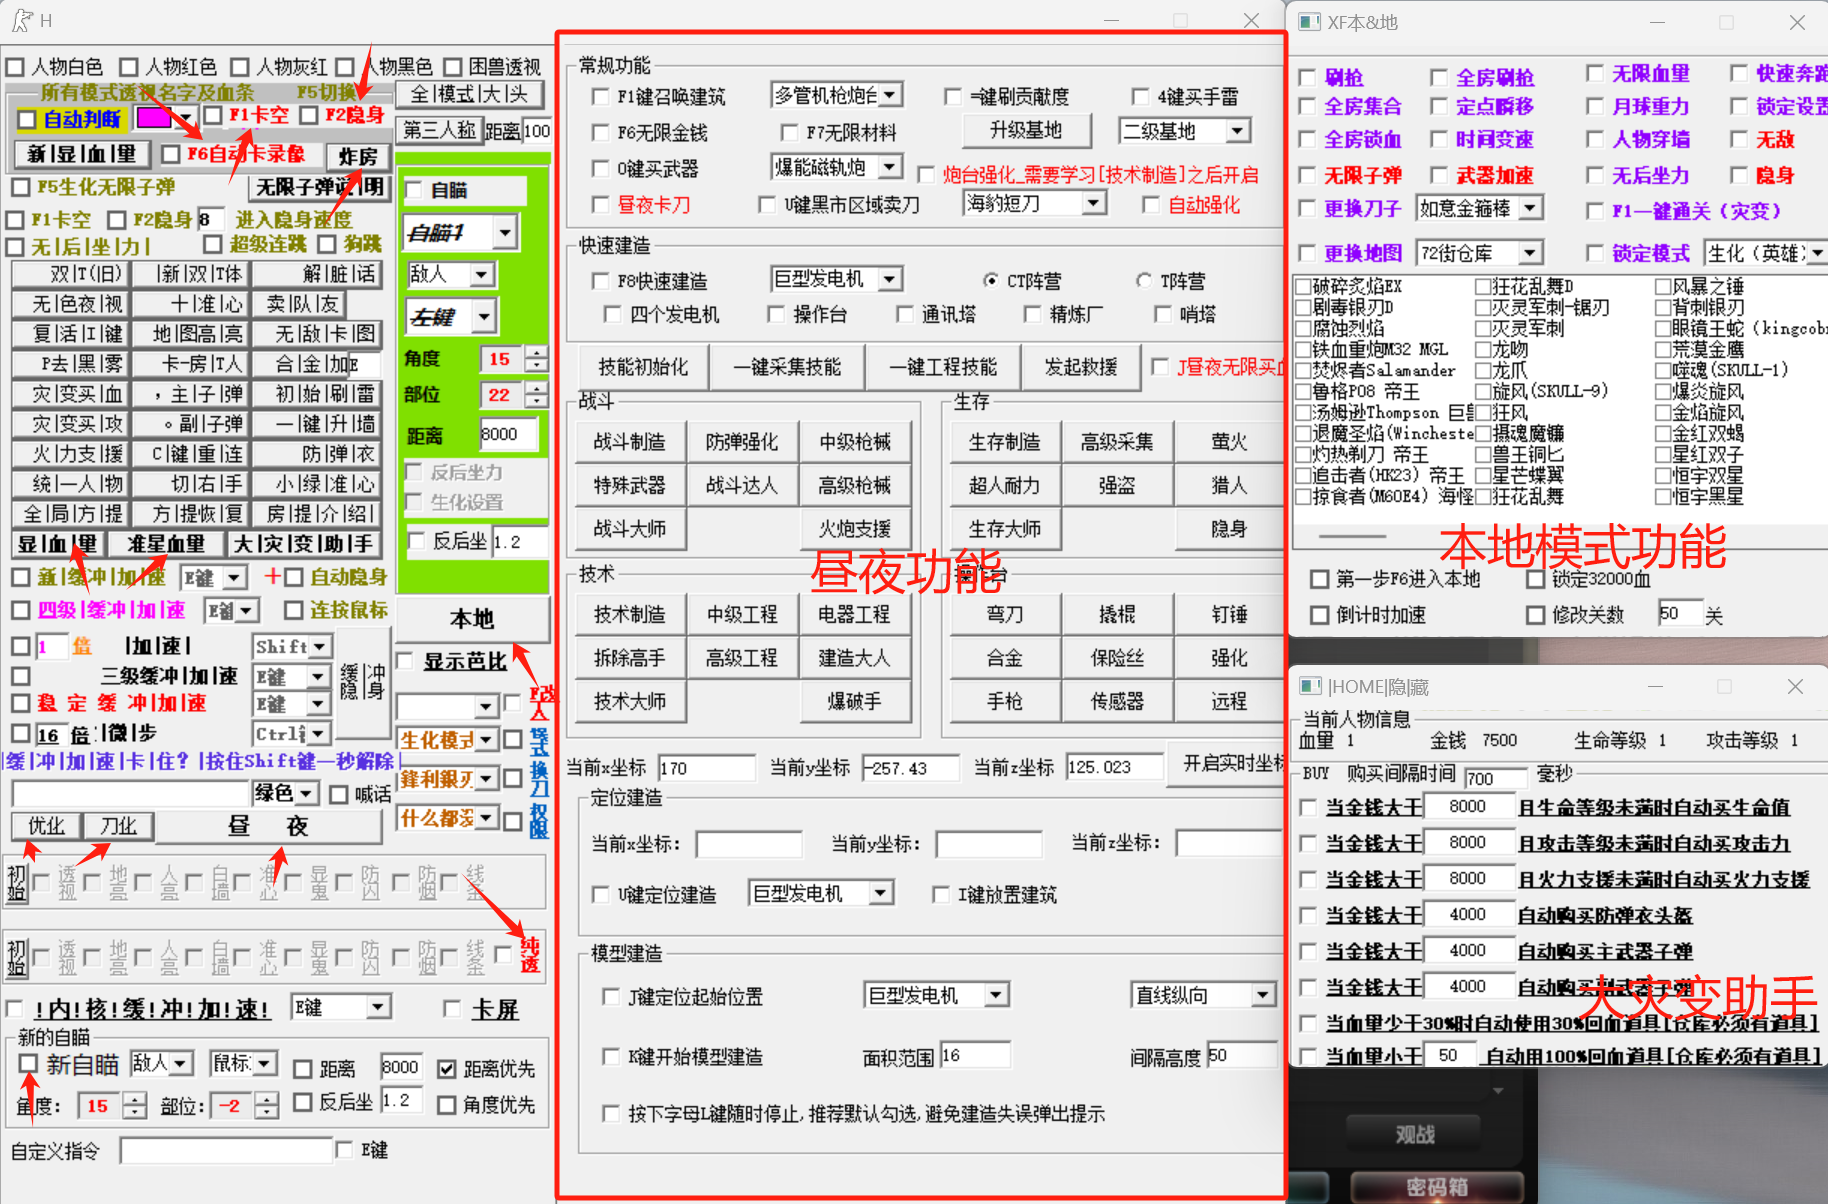Toggle the 全房集合 checkbox
The width and height of the screenshot is (1828, 1204).
point(1307,107)
